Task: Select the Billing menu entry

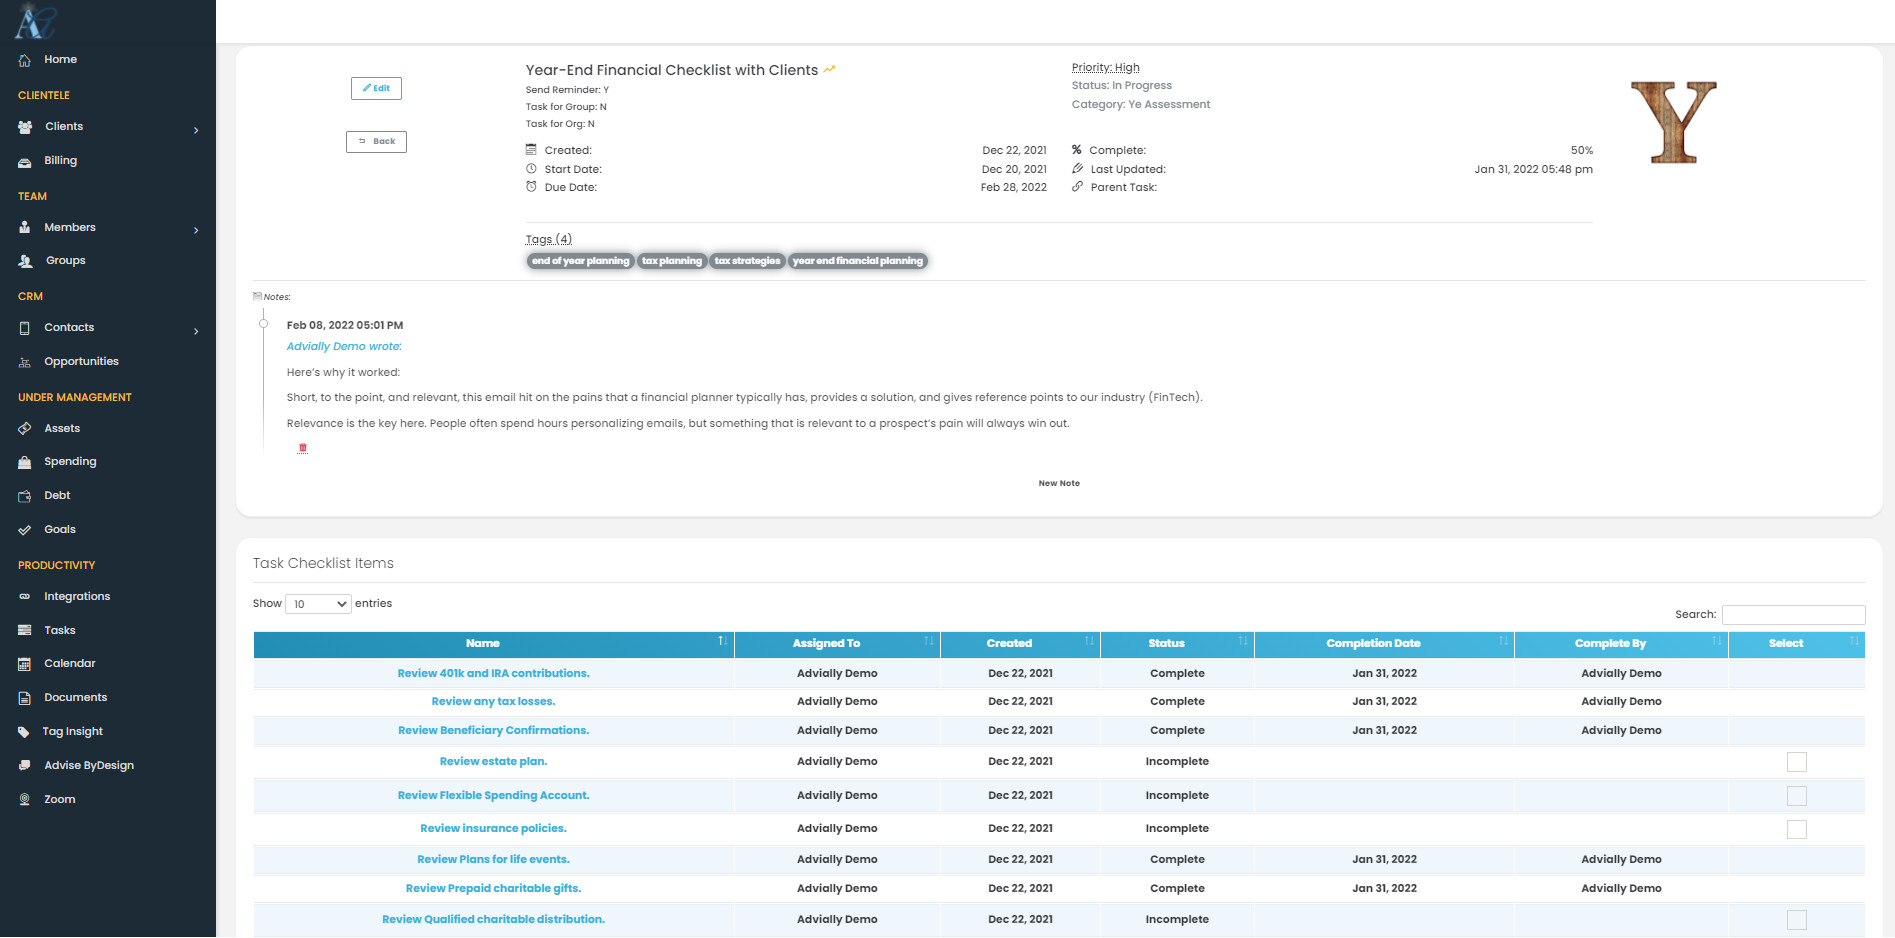Action: pos(61,160)
